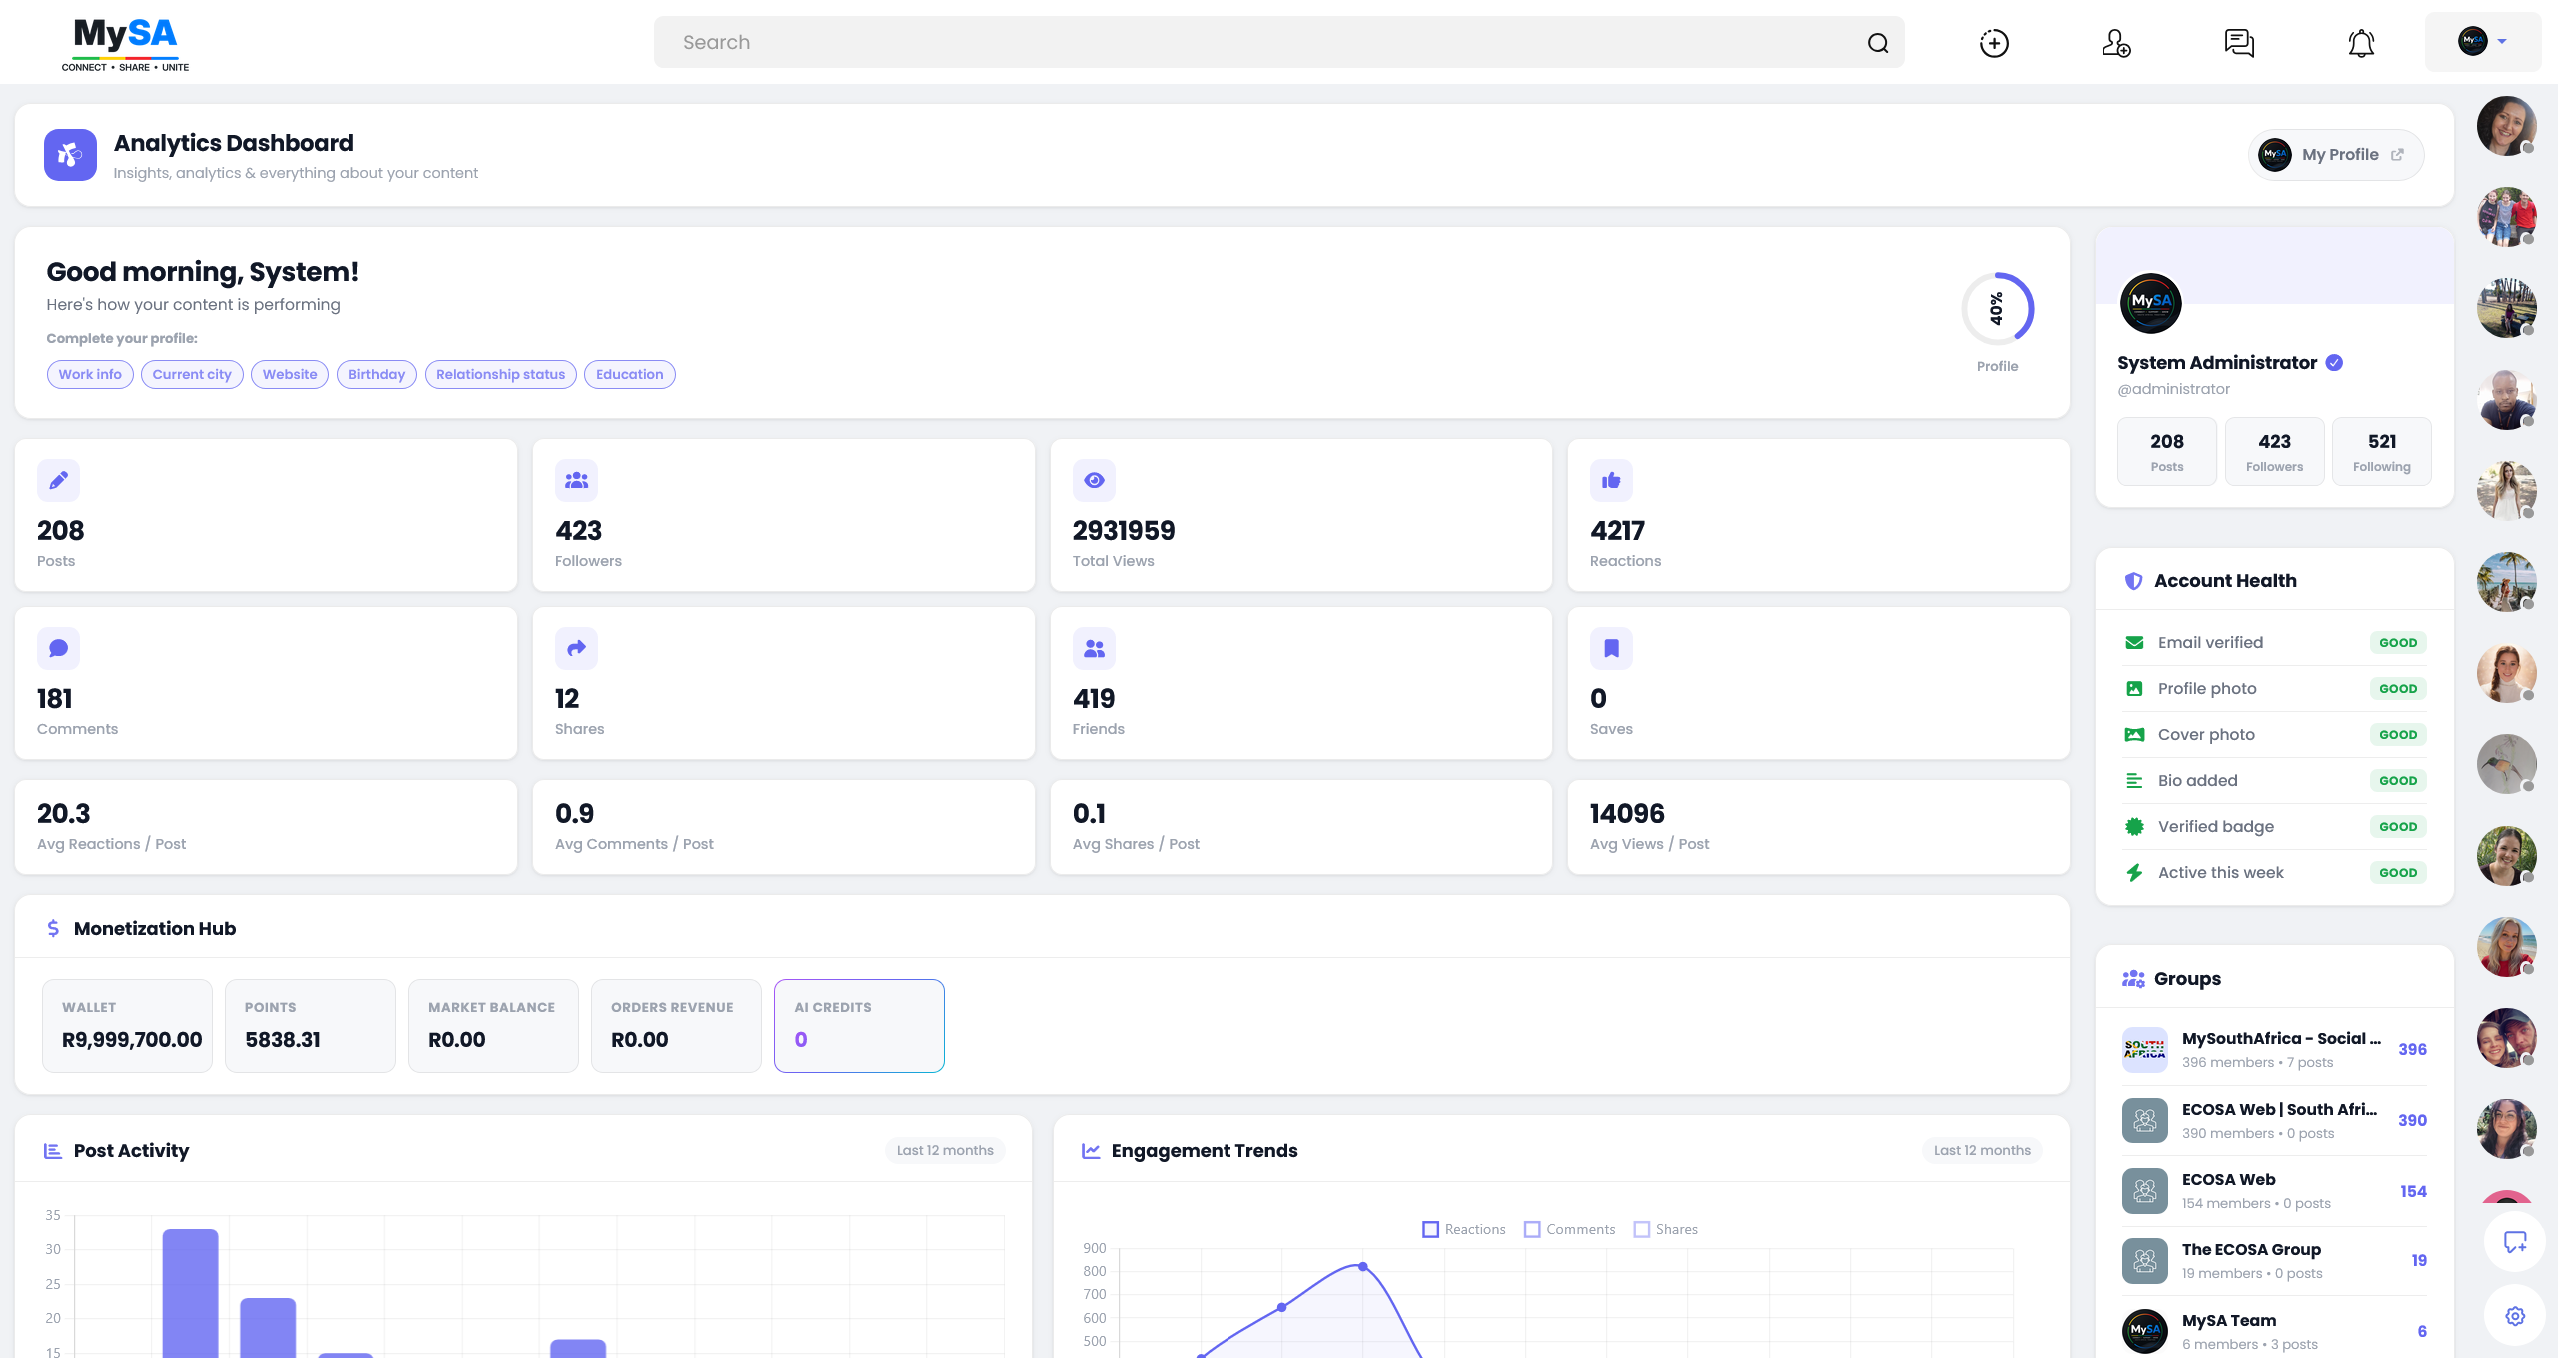Click the Profile photo health row
This screenshot has width=2559, height=1359.
point(2274,689)
